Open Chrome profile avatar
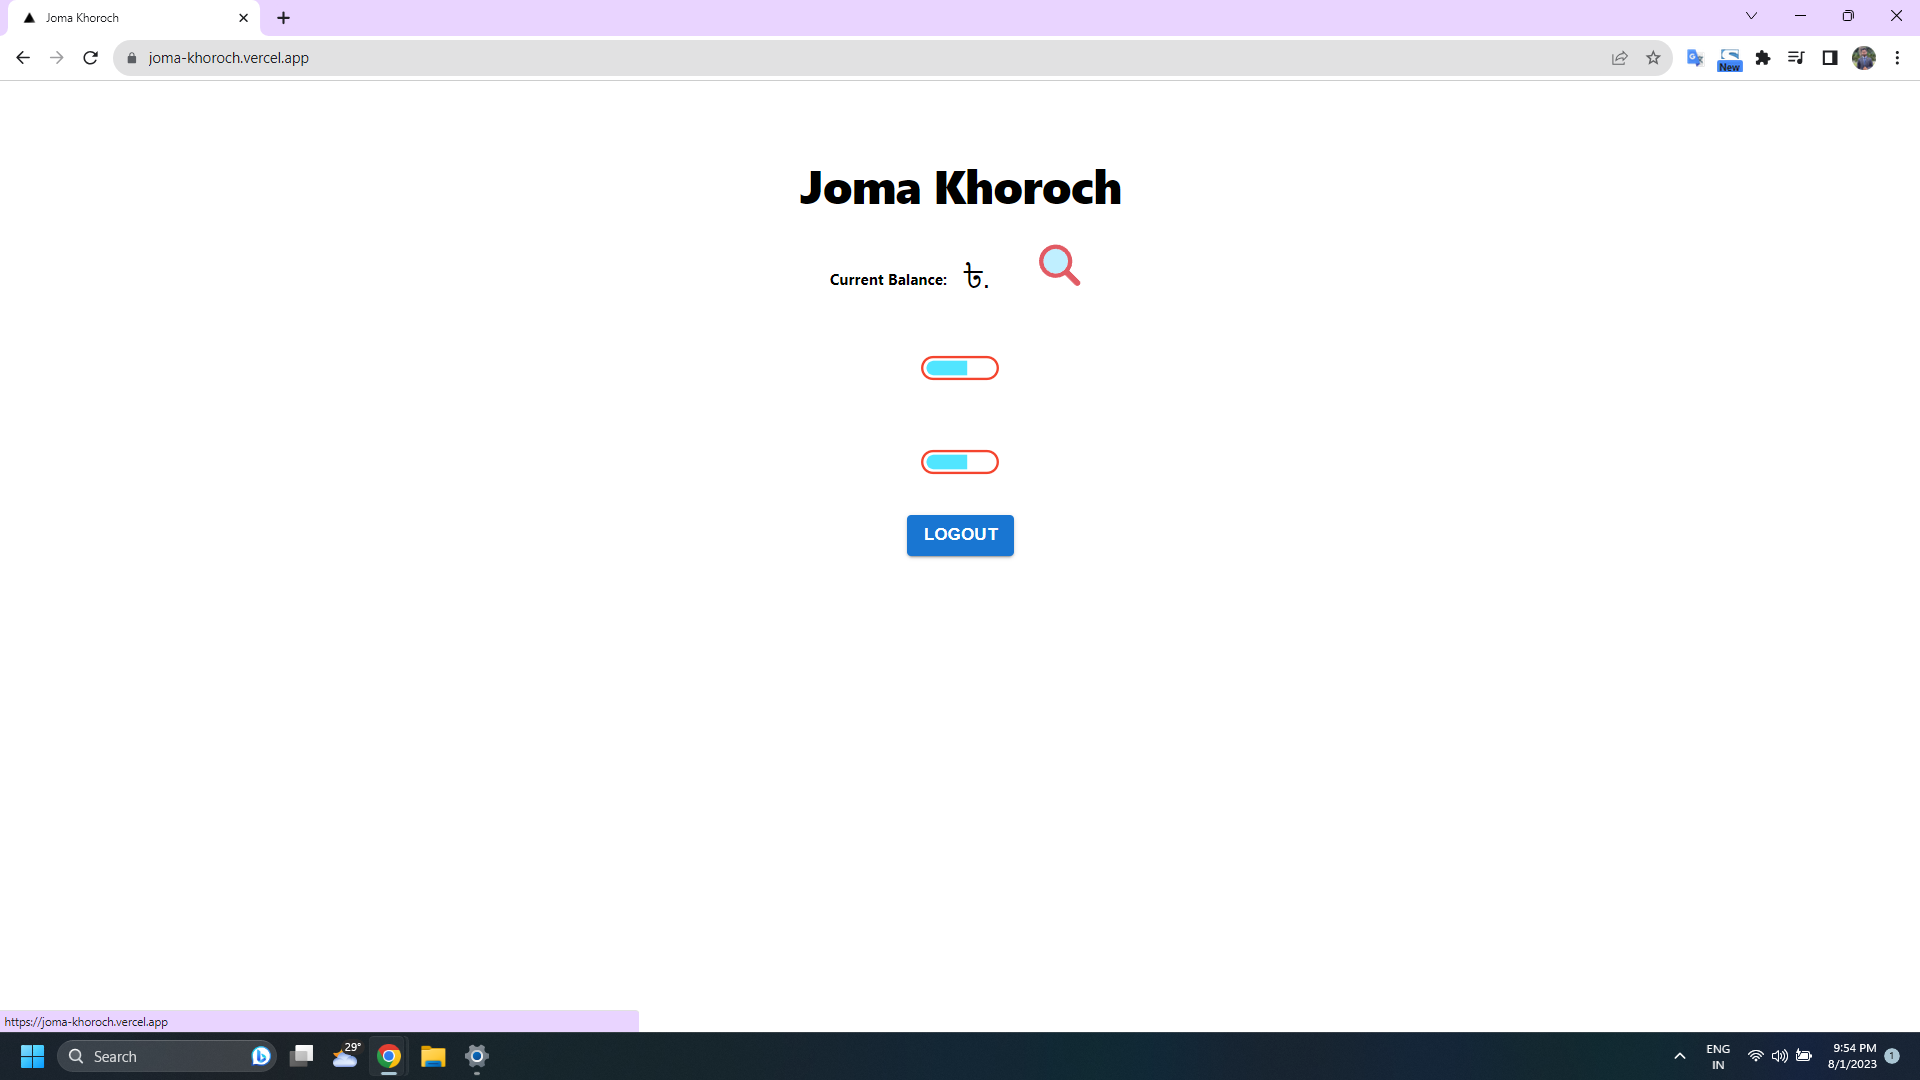Image resolution: width=1920 pixels, height=1080 pixels. pos(1863,58)
